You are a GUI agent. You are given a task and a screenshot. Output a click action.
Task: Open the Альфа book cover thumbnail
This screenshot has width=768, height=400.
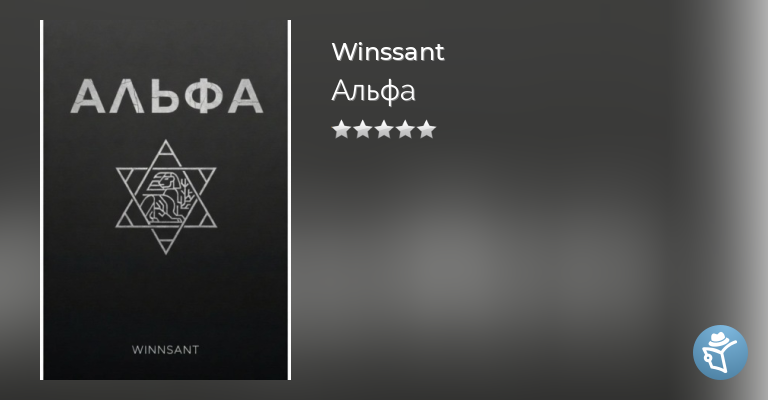tap(166, 200)
